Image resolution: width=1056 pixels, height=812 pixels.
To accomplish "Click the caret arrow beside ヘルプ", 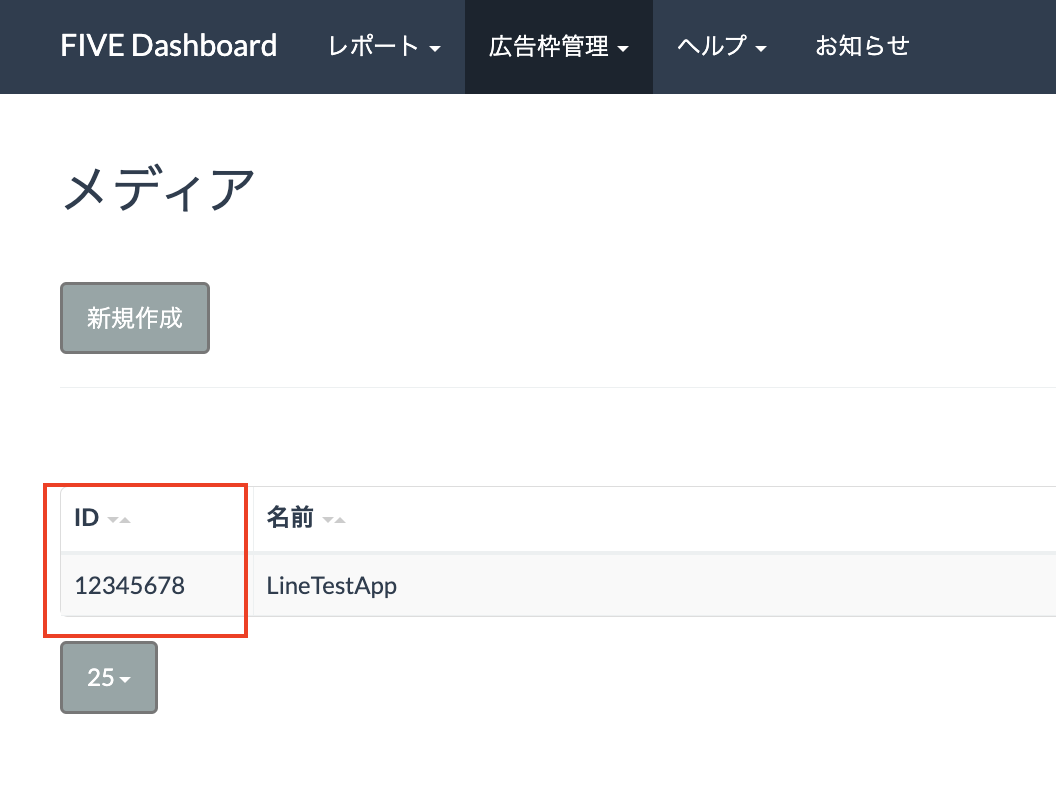I will click(761, 49).
